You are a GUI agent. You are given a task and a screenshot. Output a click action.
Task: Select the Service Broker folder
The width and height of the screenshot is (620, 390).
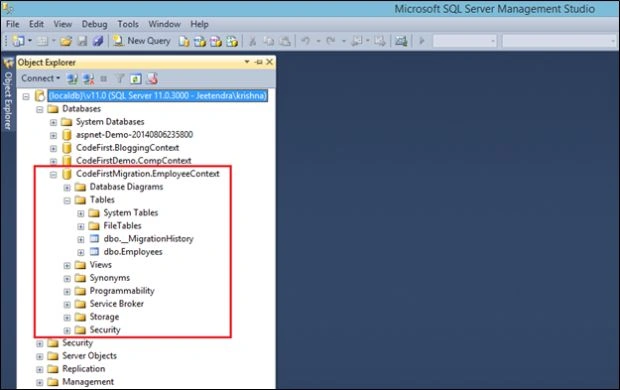(117, 304)
